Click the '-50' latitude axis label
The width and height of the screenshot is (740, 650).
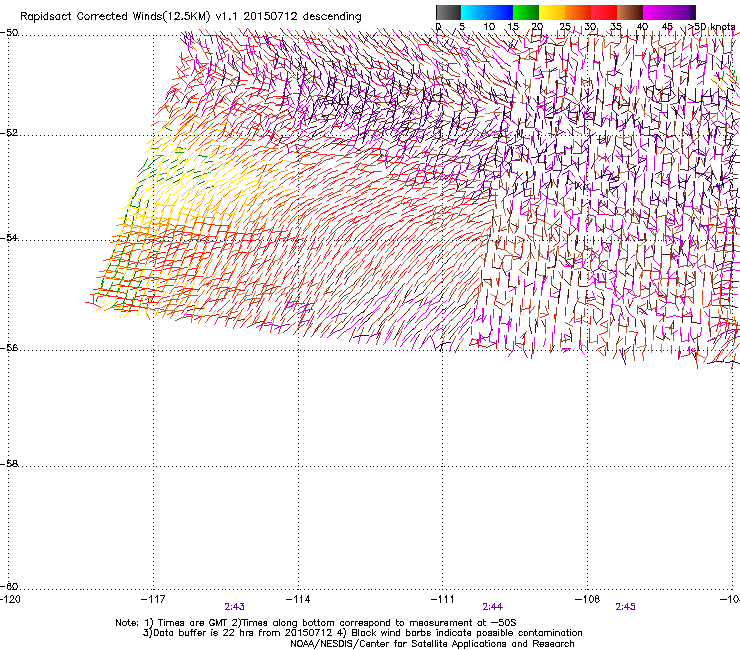click(9, 33)
